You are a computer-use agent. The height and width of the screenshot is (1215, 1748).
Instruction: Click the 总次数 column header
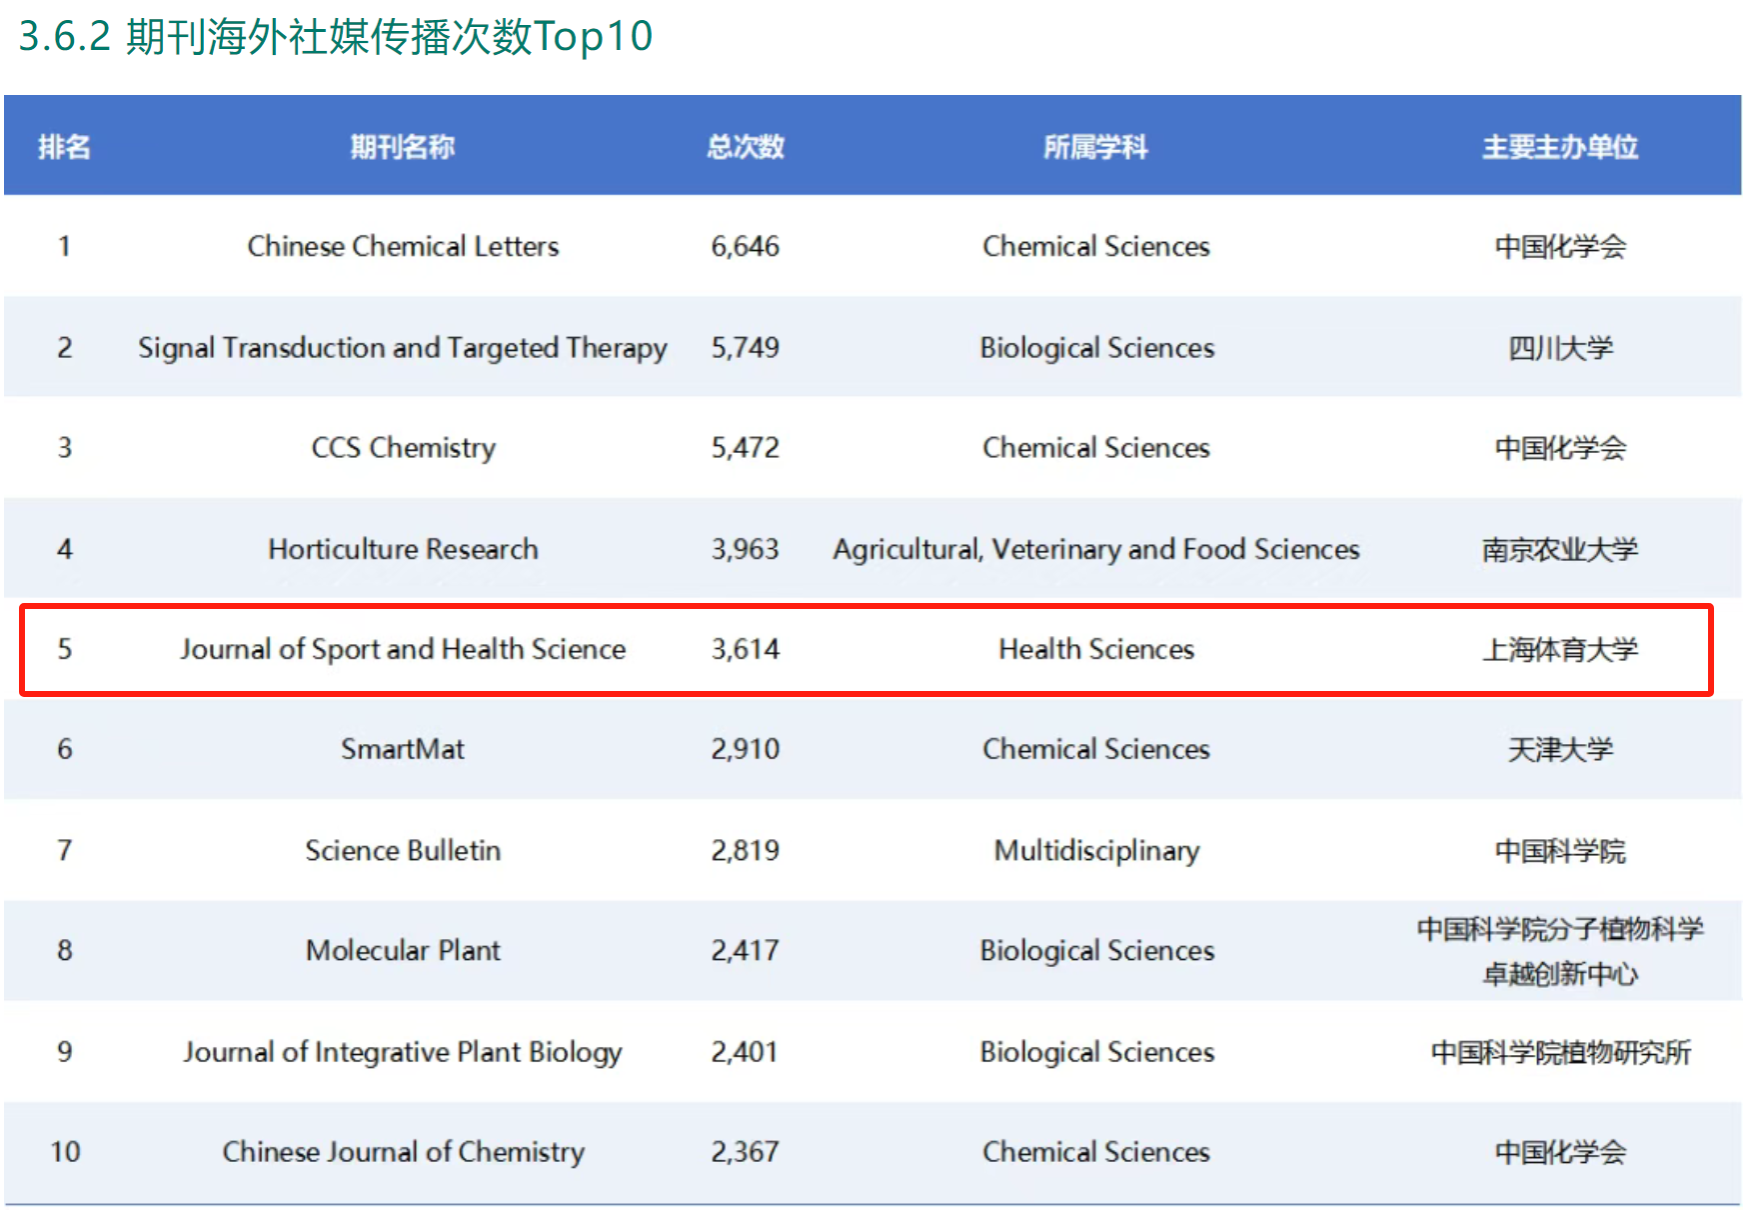[x=745, y=147]
